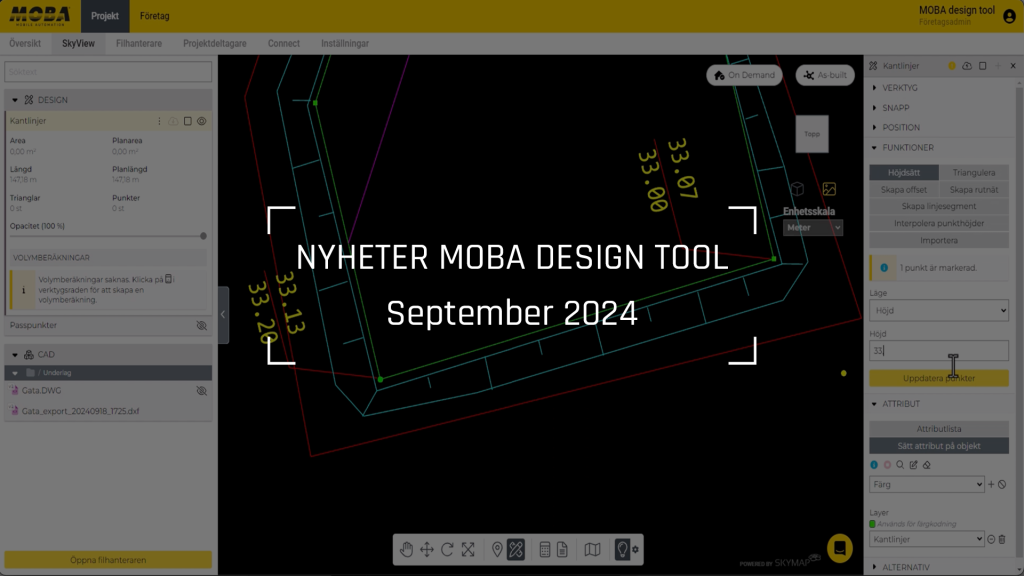1024x576 pixels.
Task: Click the Höjd value input field
Action: point(939,351)
